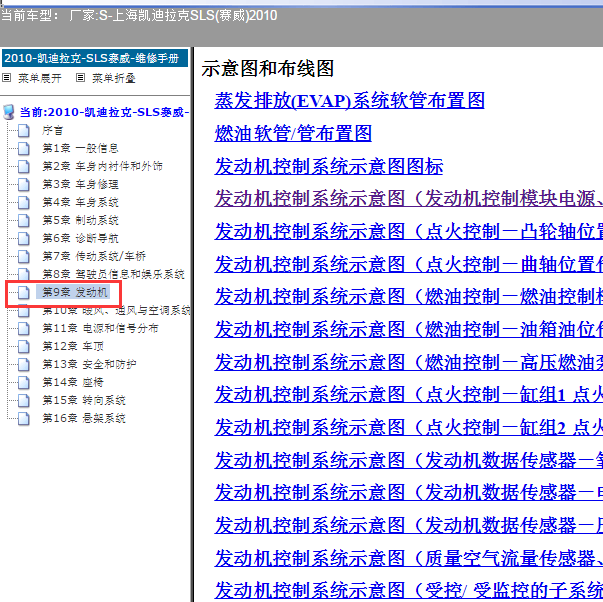Click the page icon beside 第6章 诊断导航
Screen dimensions: 603x602
(23, 238)
